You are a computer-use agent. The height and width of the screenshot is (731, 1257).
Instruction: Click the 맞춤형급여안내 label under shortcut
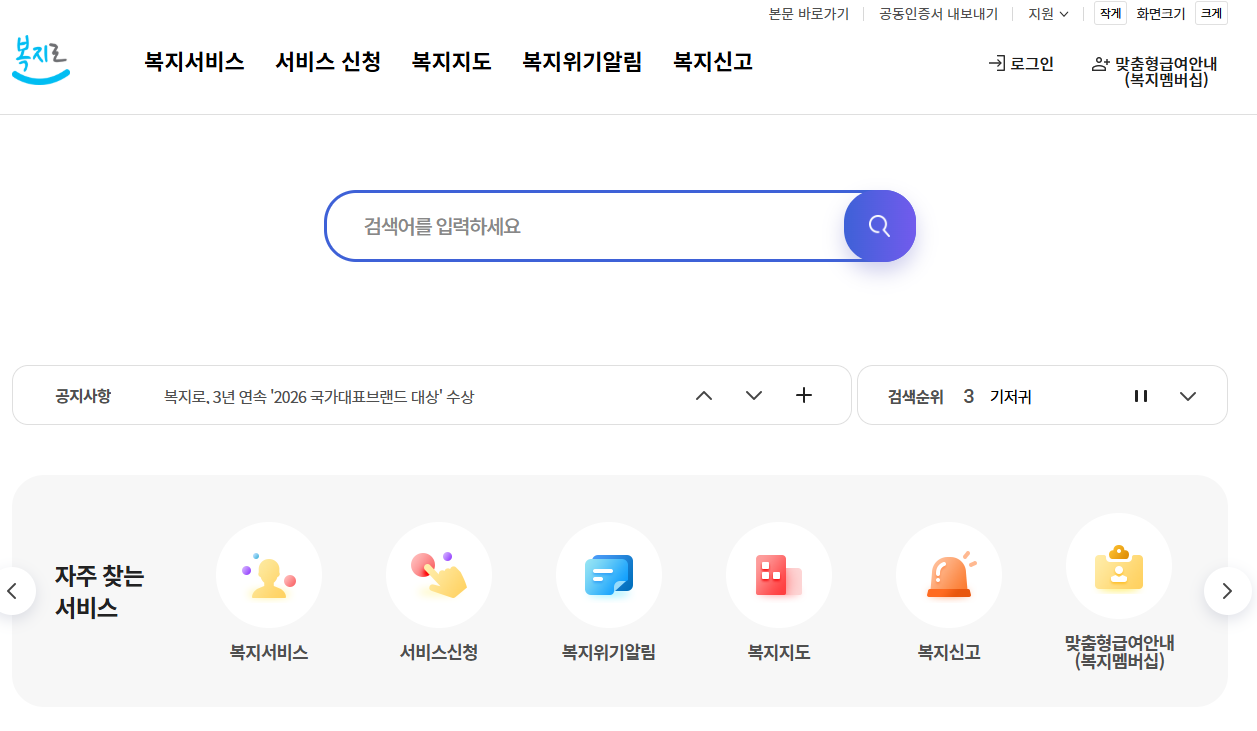click(x=1119, y=652)
